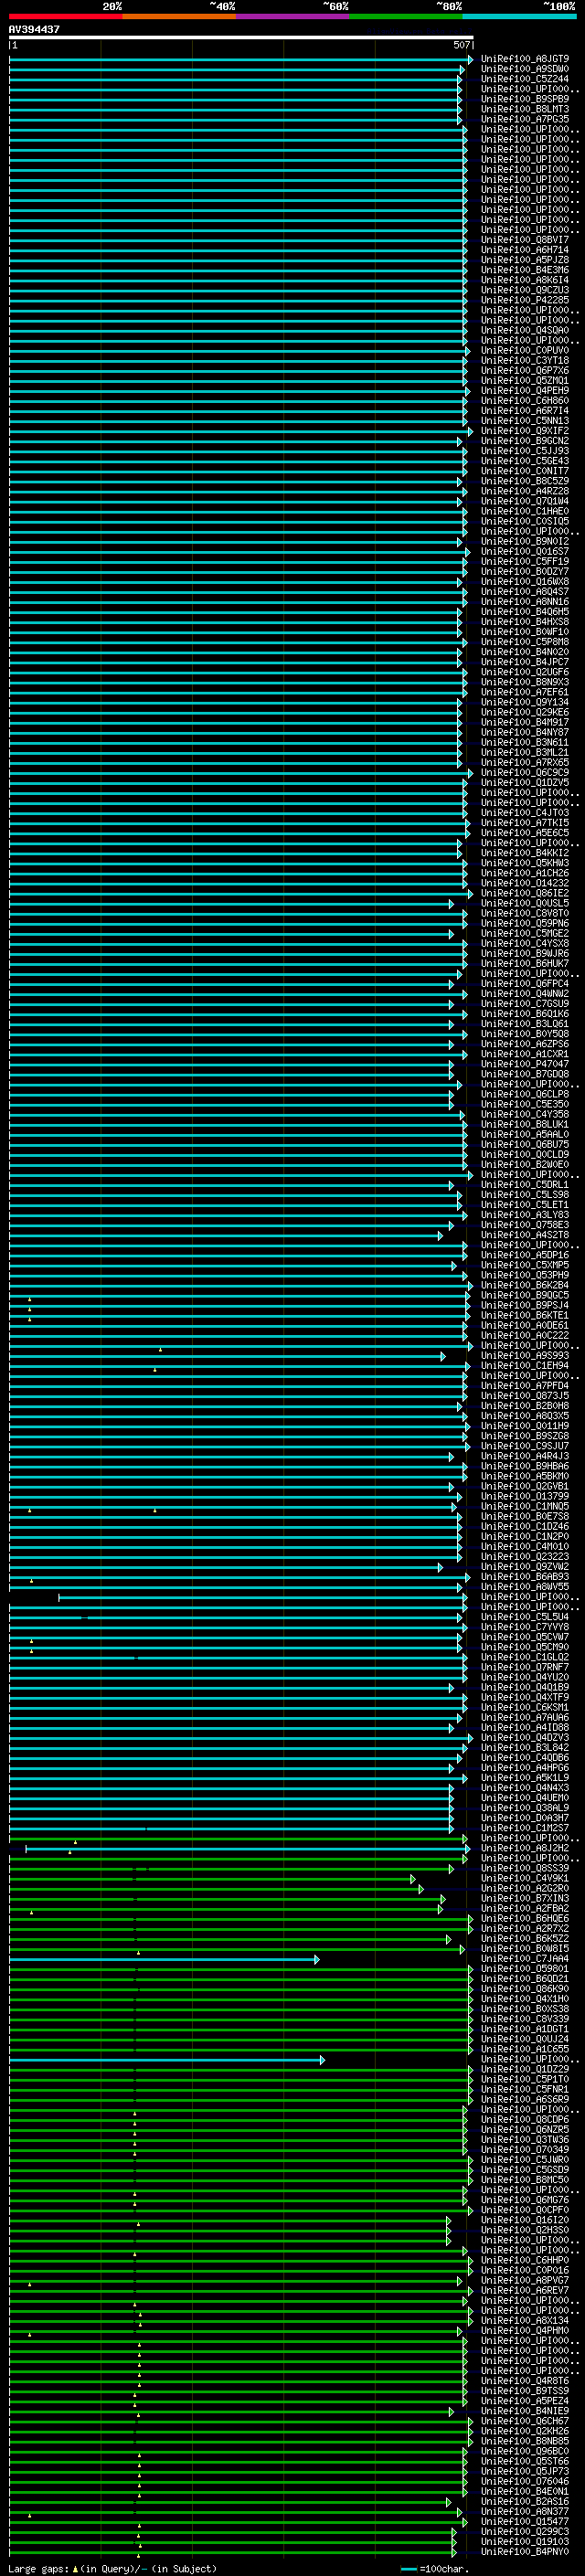Pick the UniRef100_Q873J5 row label
Screen dimensions: 585x2576
pos(525,1396)
